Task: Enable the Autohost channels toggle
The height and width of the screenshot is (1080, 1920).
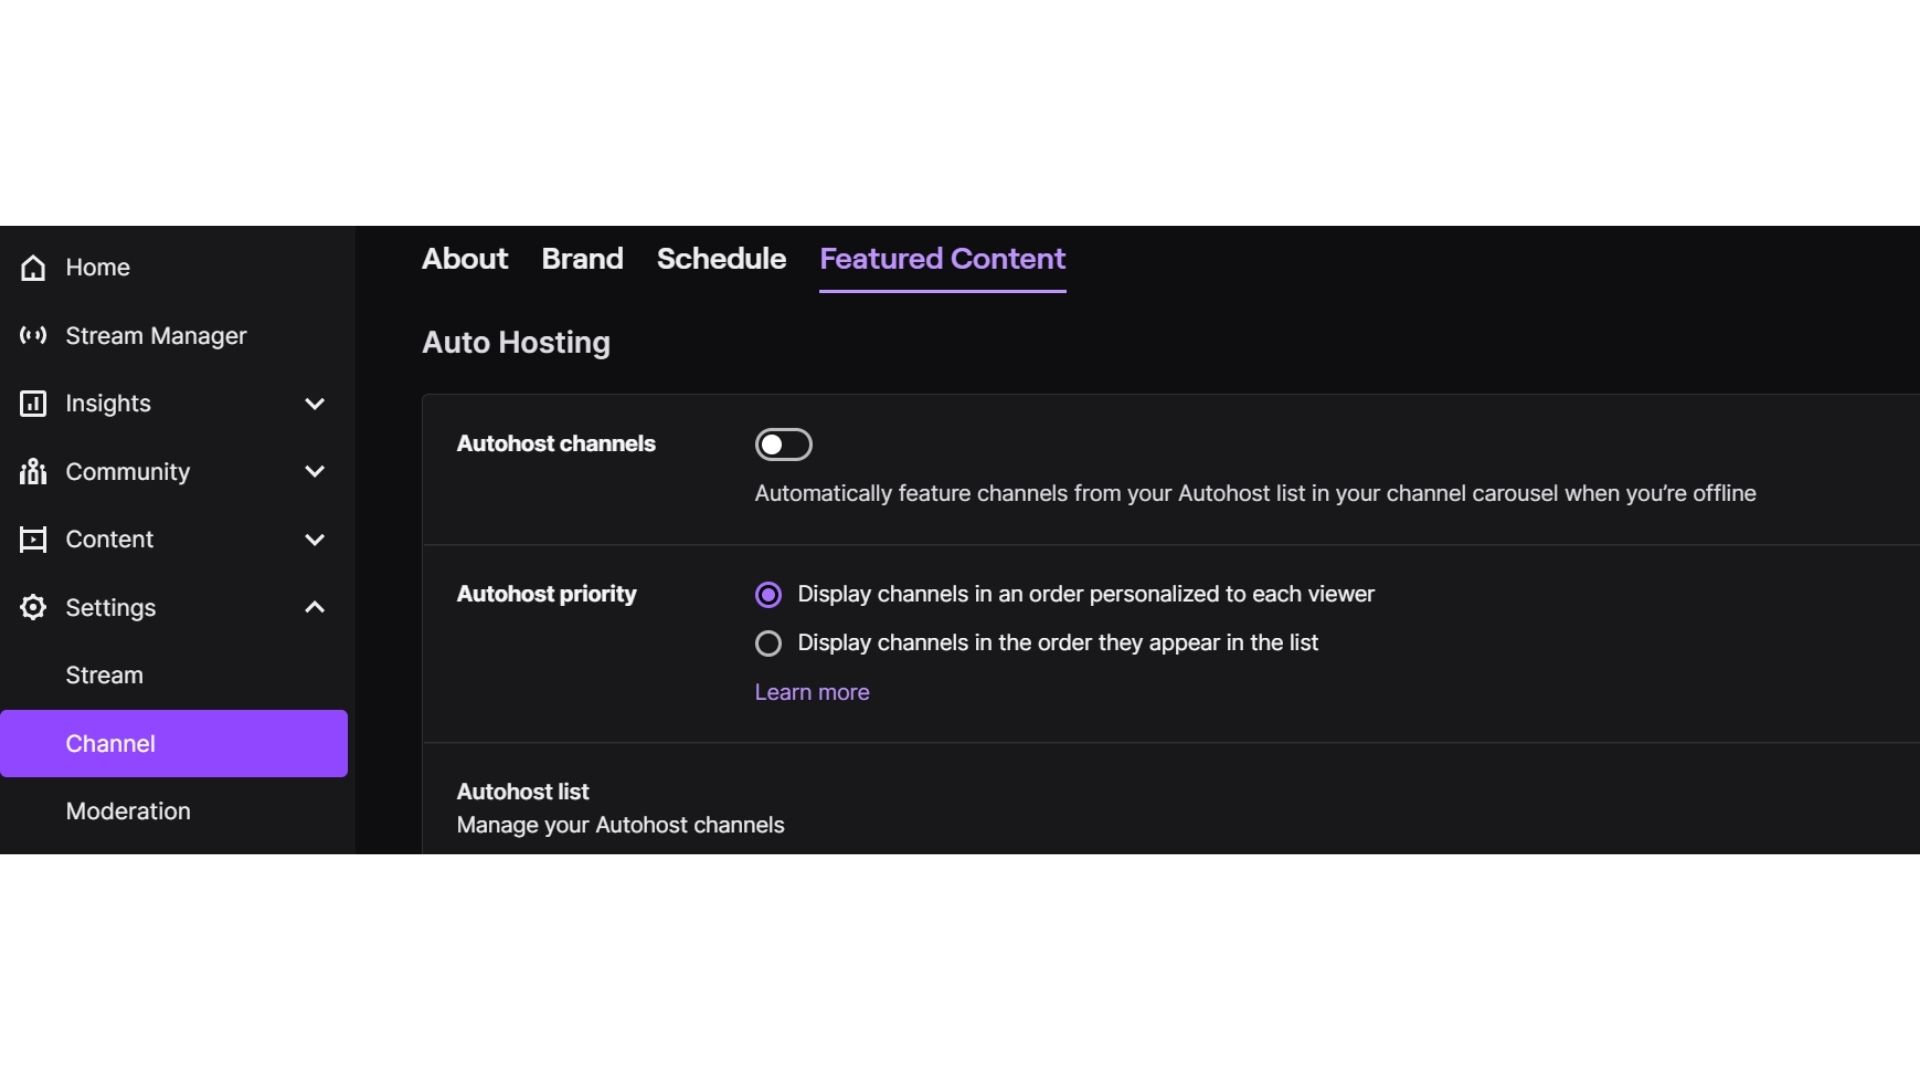Action: pos(783,444)
